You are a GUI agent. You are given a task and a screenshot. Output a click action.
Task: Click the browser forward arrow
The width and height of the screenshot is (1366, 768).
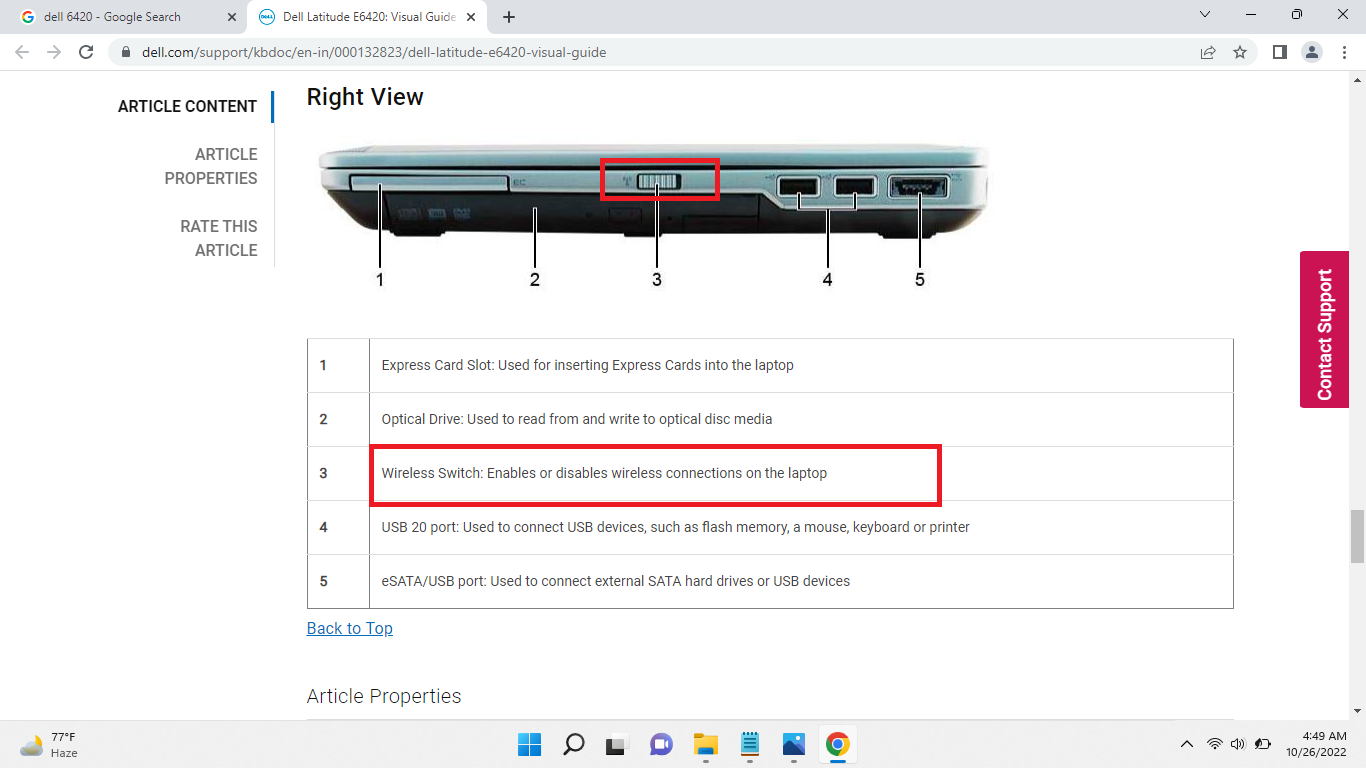pos(54,52)
